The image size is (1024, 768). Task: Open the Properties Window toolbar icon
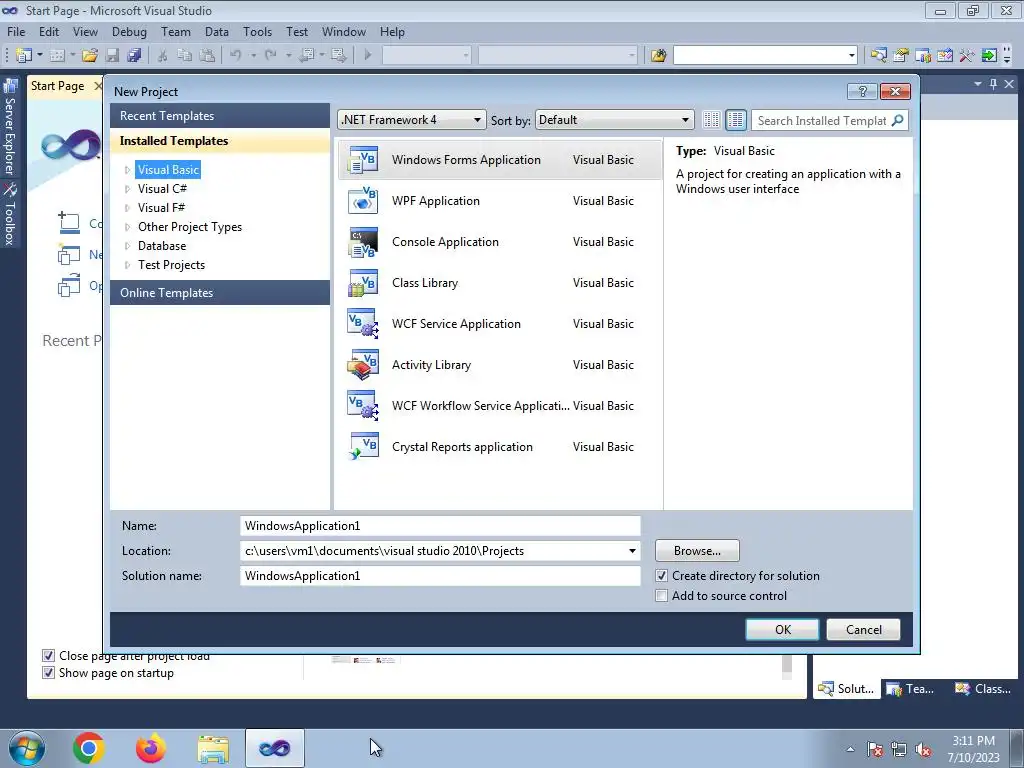[901, 56]
